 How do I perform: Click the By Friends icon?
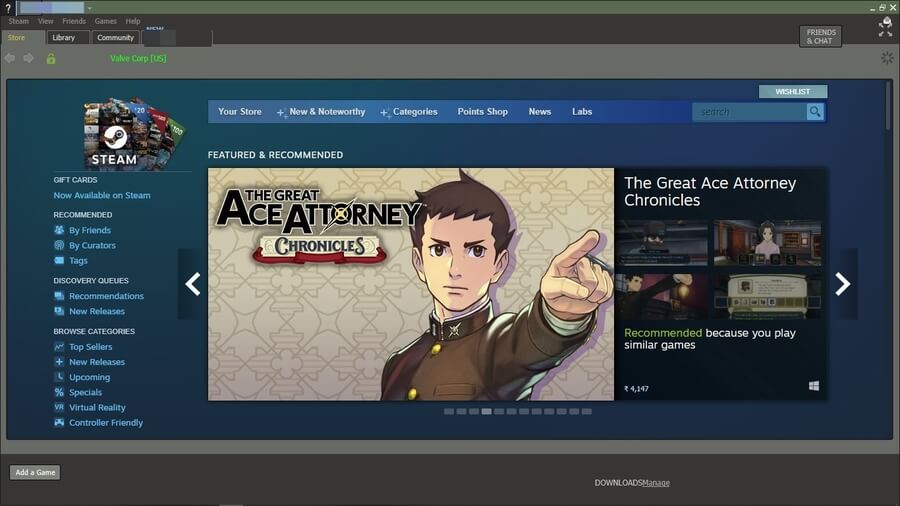coord(60,230)
